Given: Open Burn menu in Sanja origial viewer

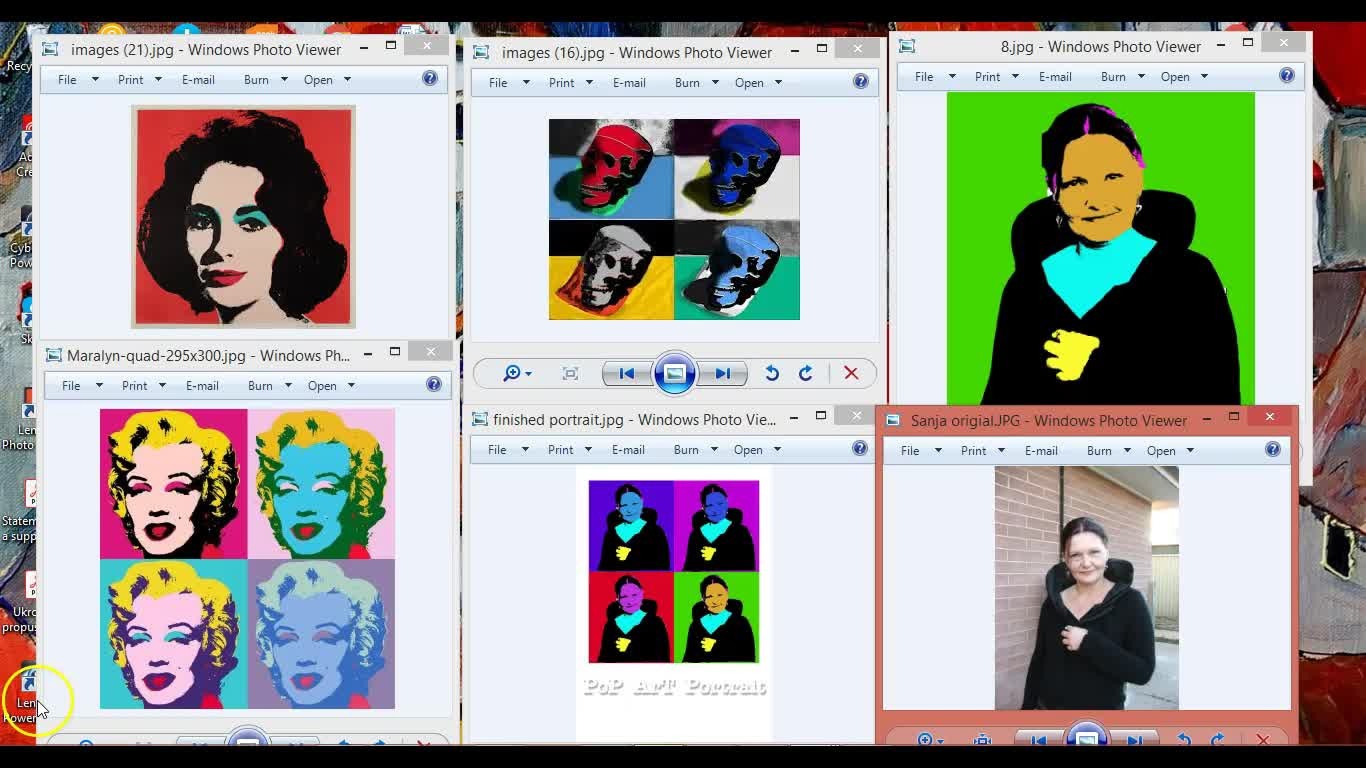Looking at the screenshot, I should pyautogui.click(x=1108, y=450).
